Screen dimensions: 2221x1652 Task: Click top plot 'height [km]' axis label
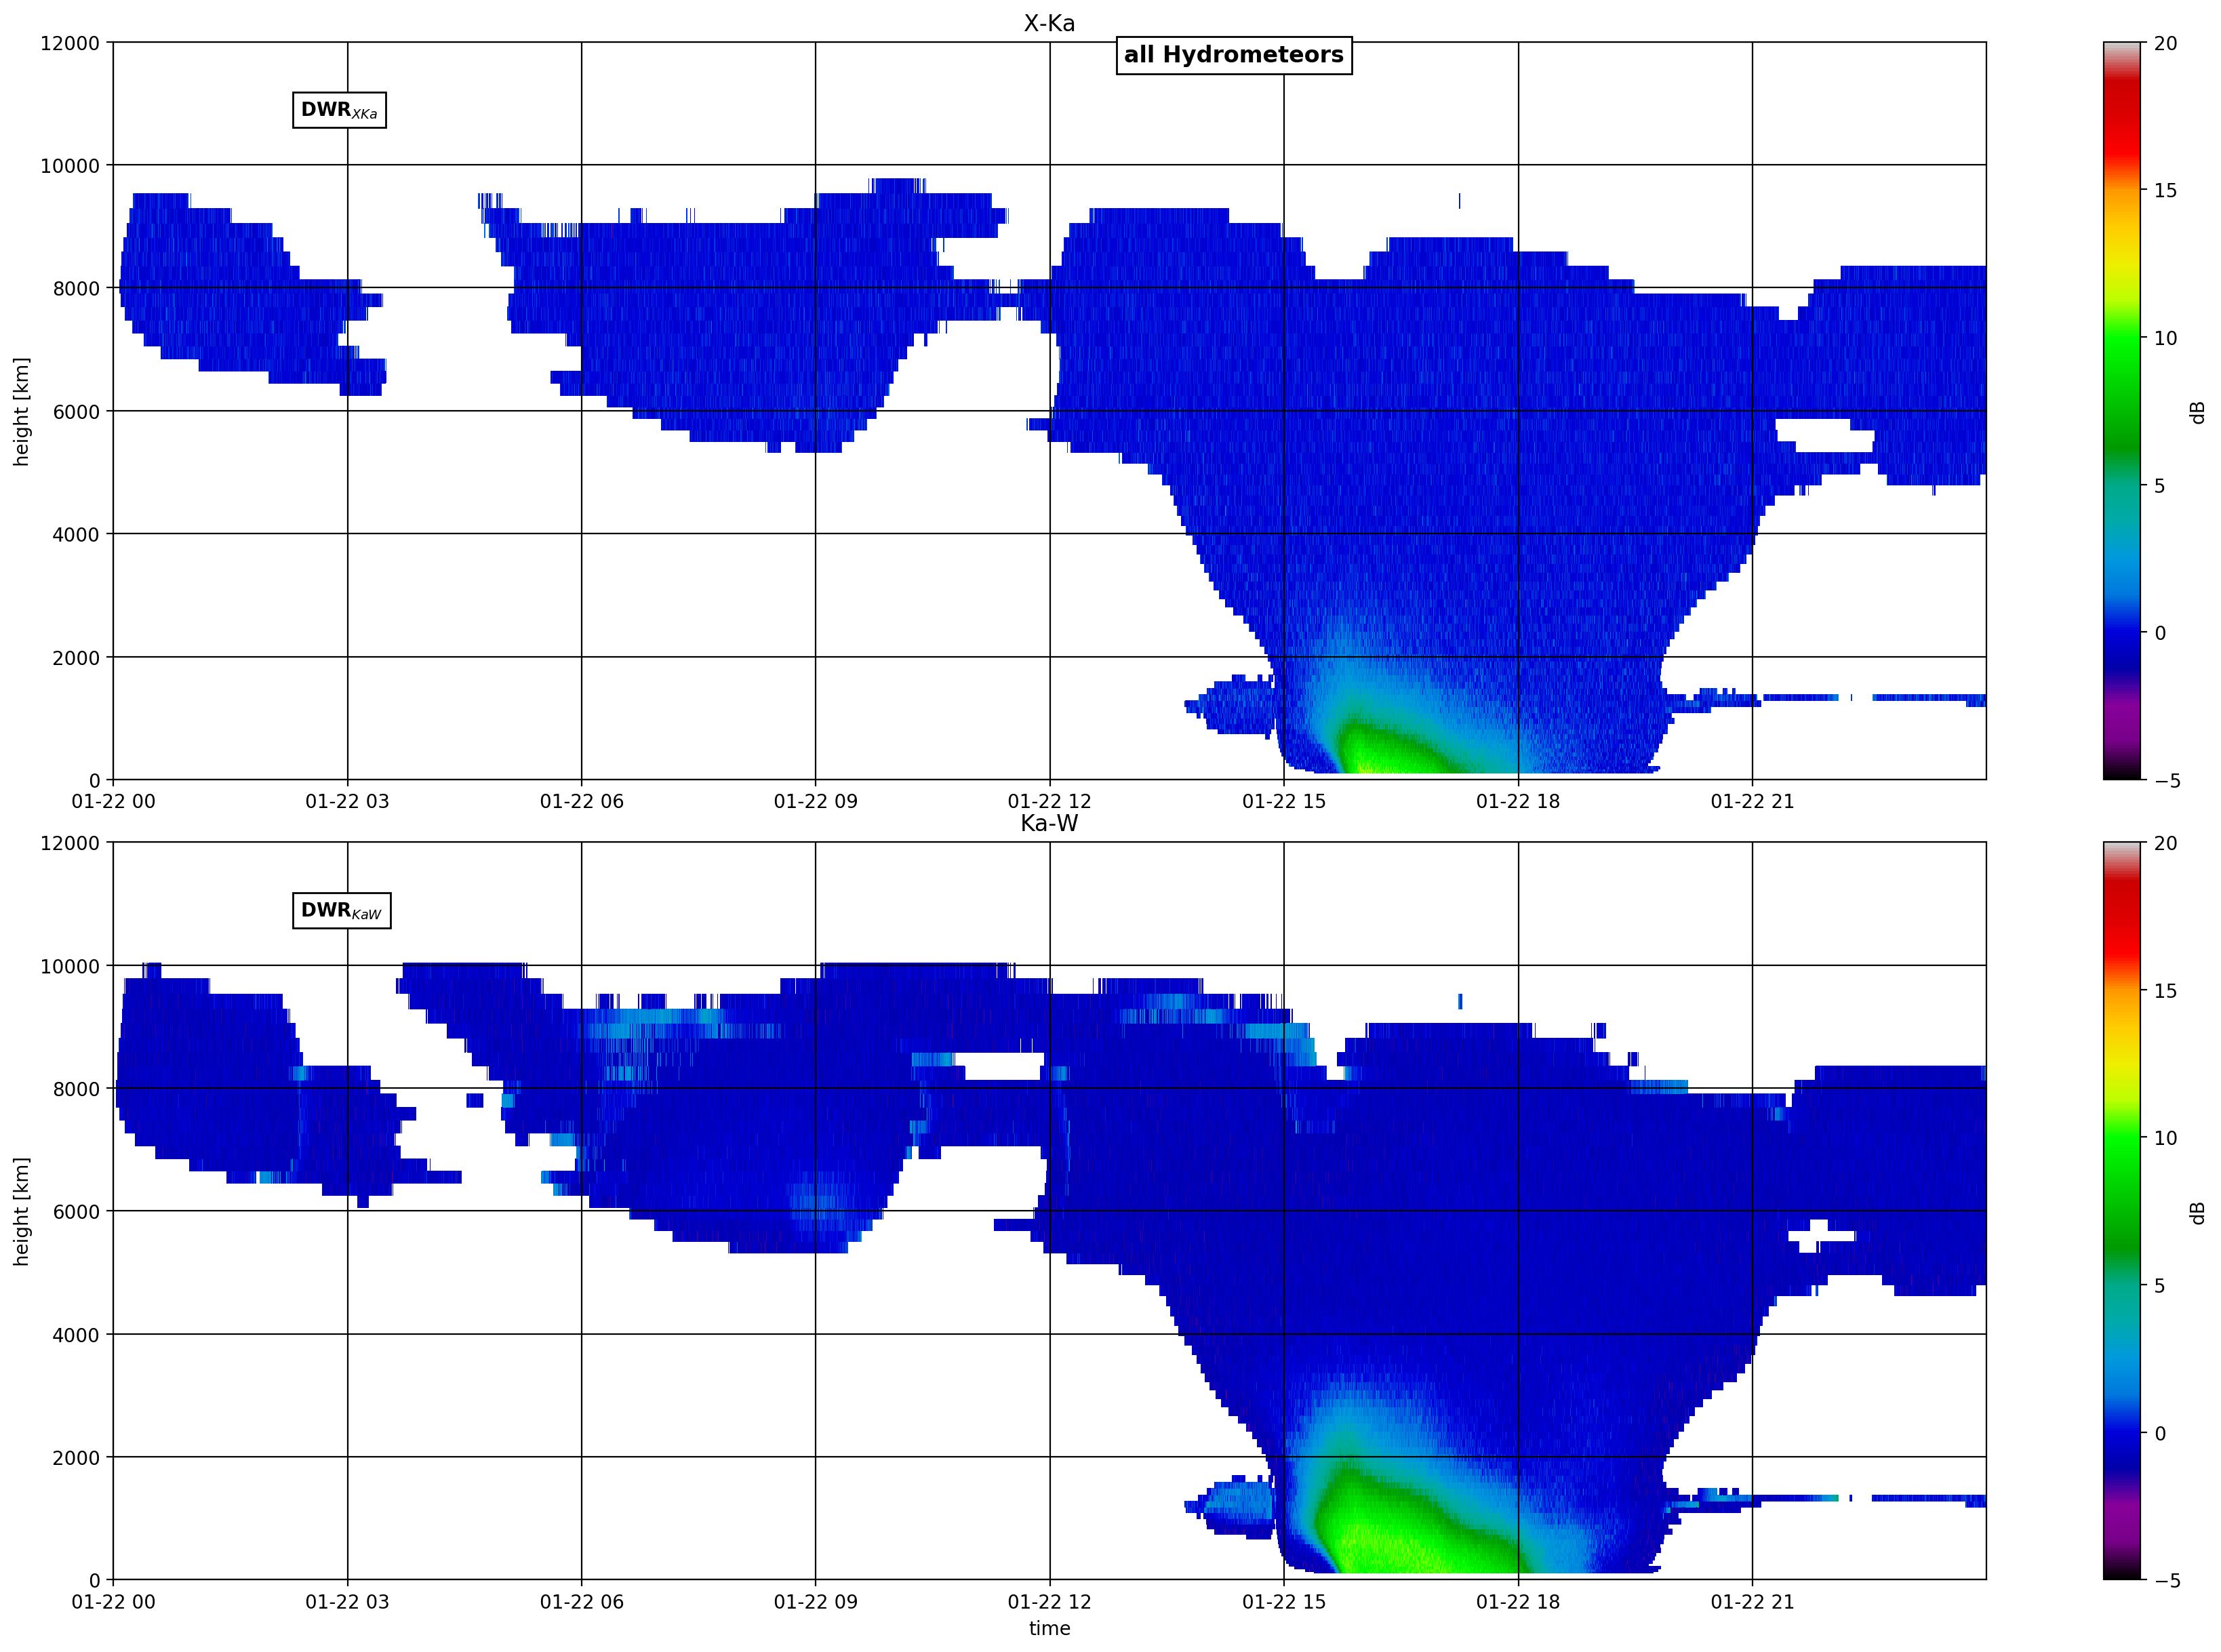pyautogui.click(x=22, y=411)
